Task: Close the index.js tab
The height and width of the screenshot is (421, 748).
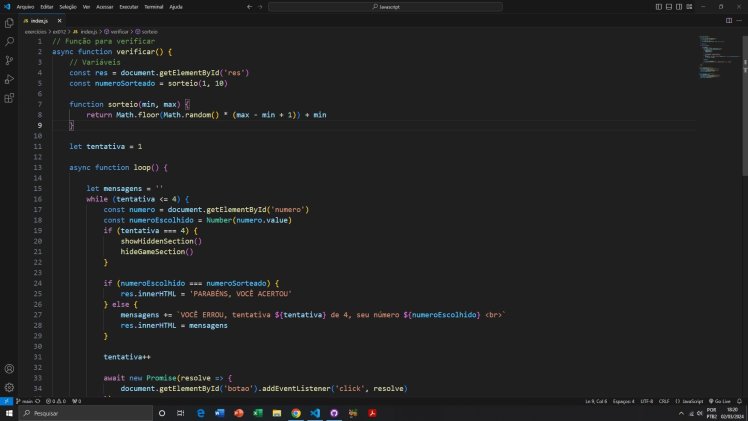Action: (60, 21)
